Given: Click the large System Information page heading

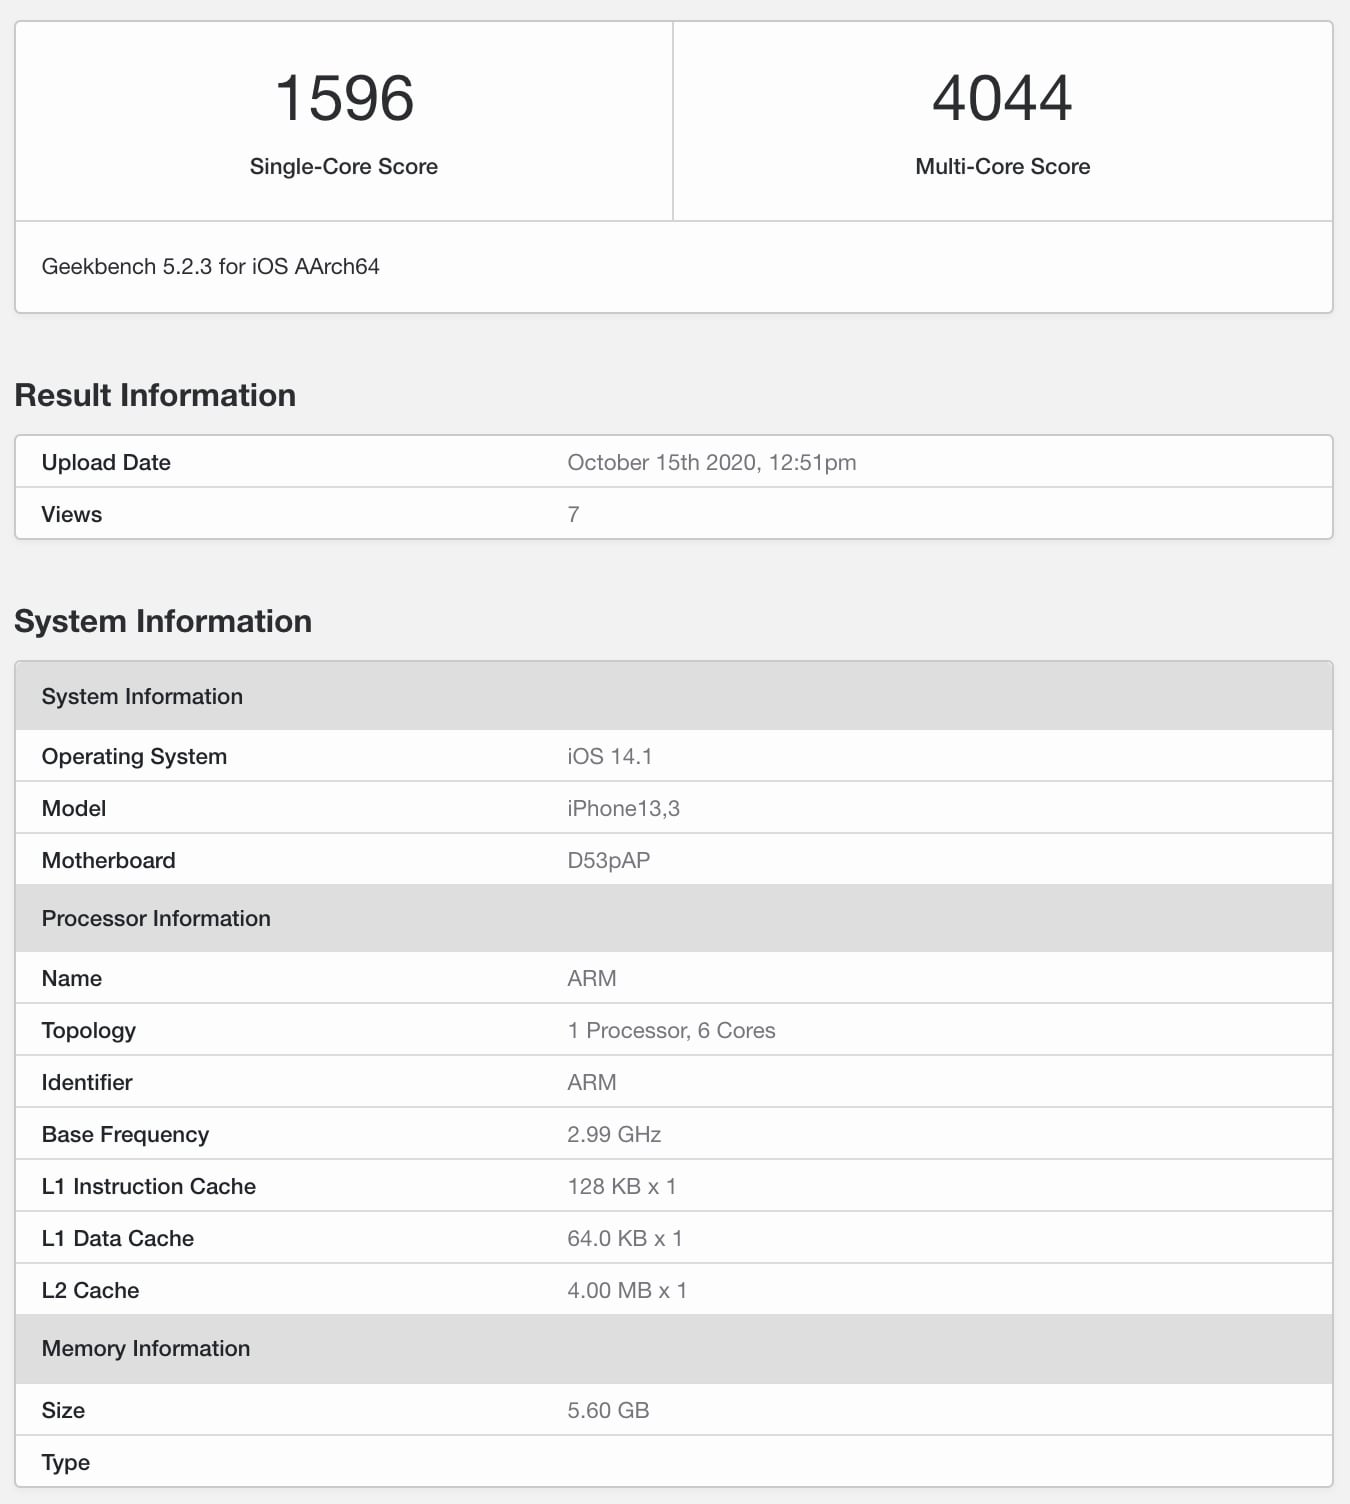Looking at the screenshot, I should click(163, 621).
